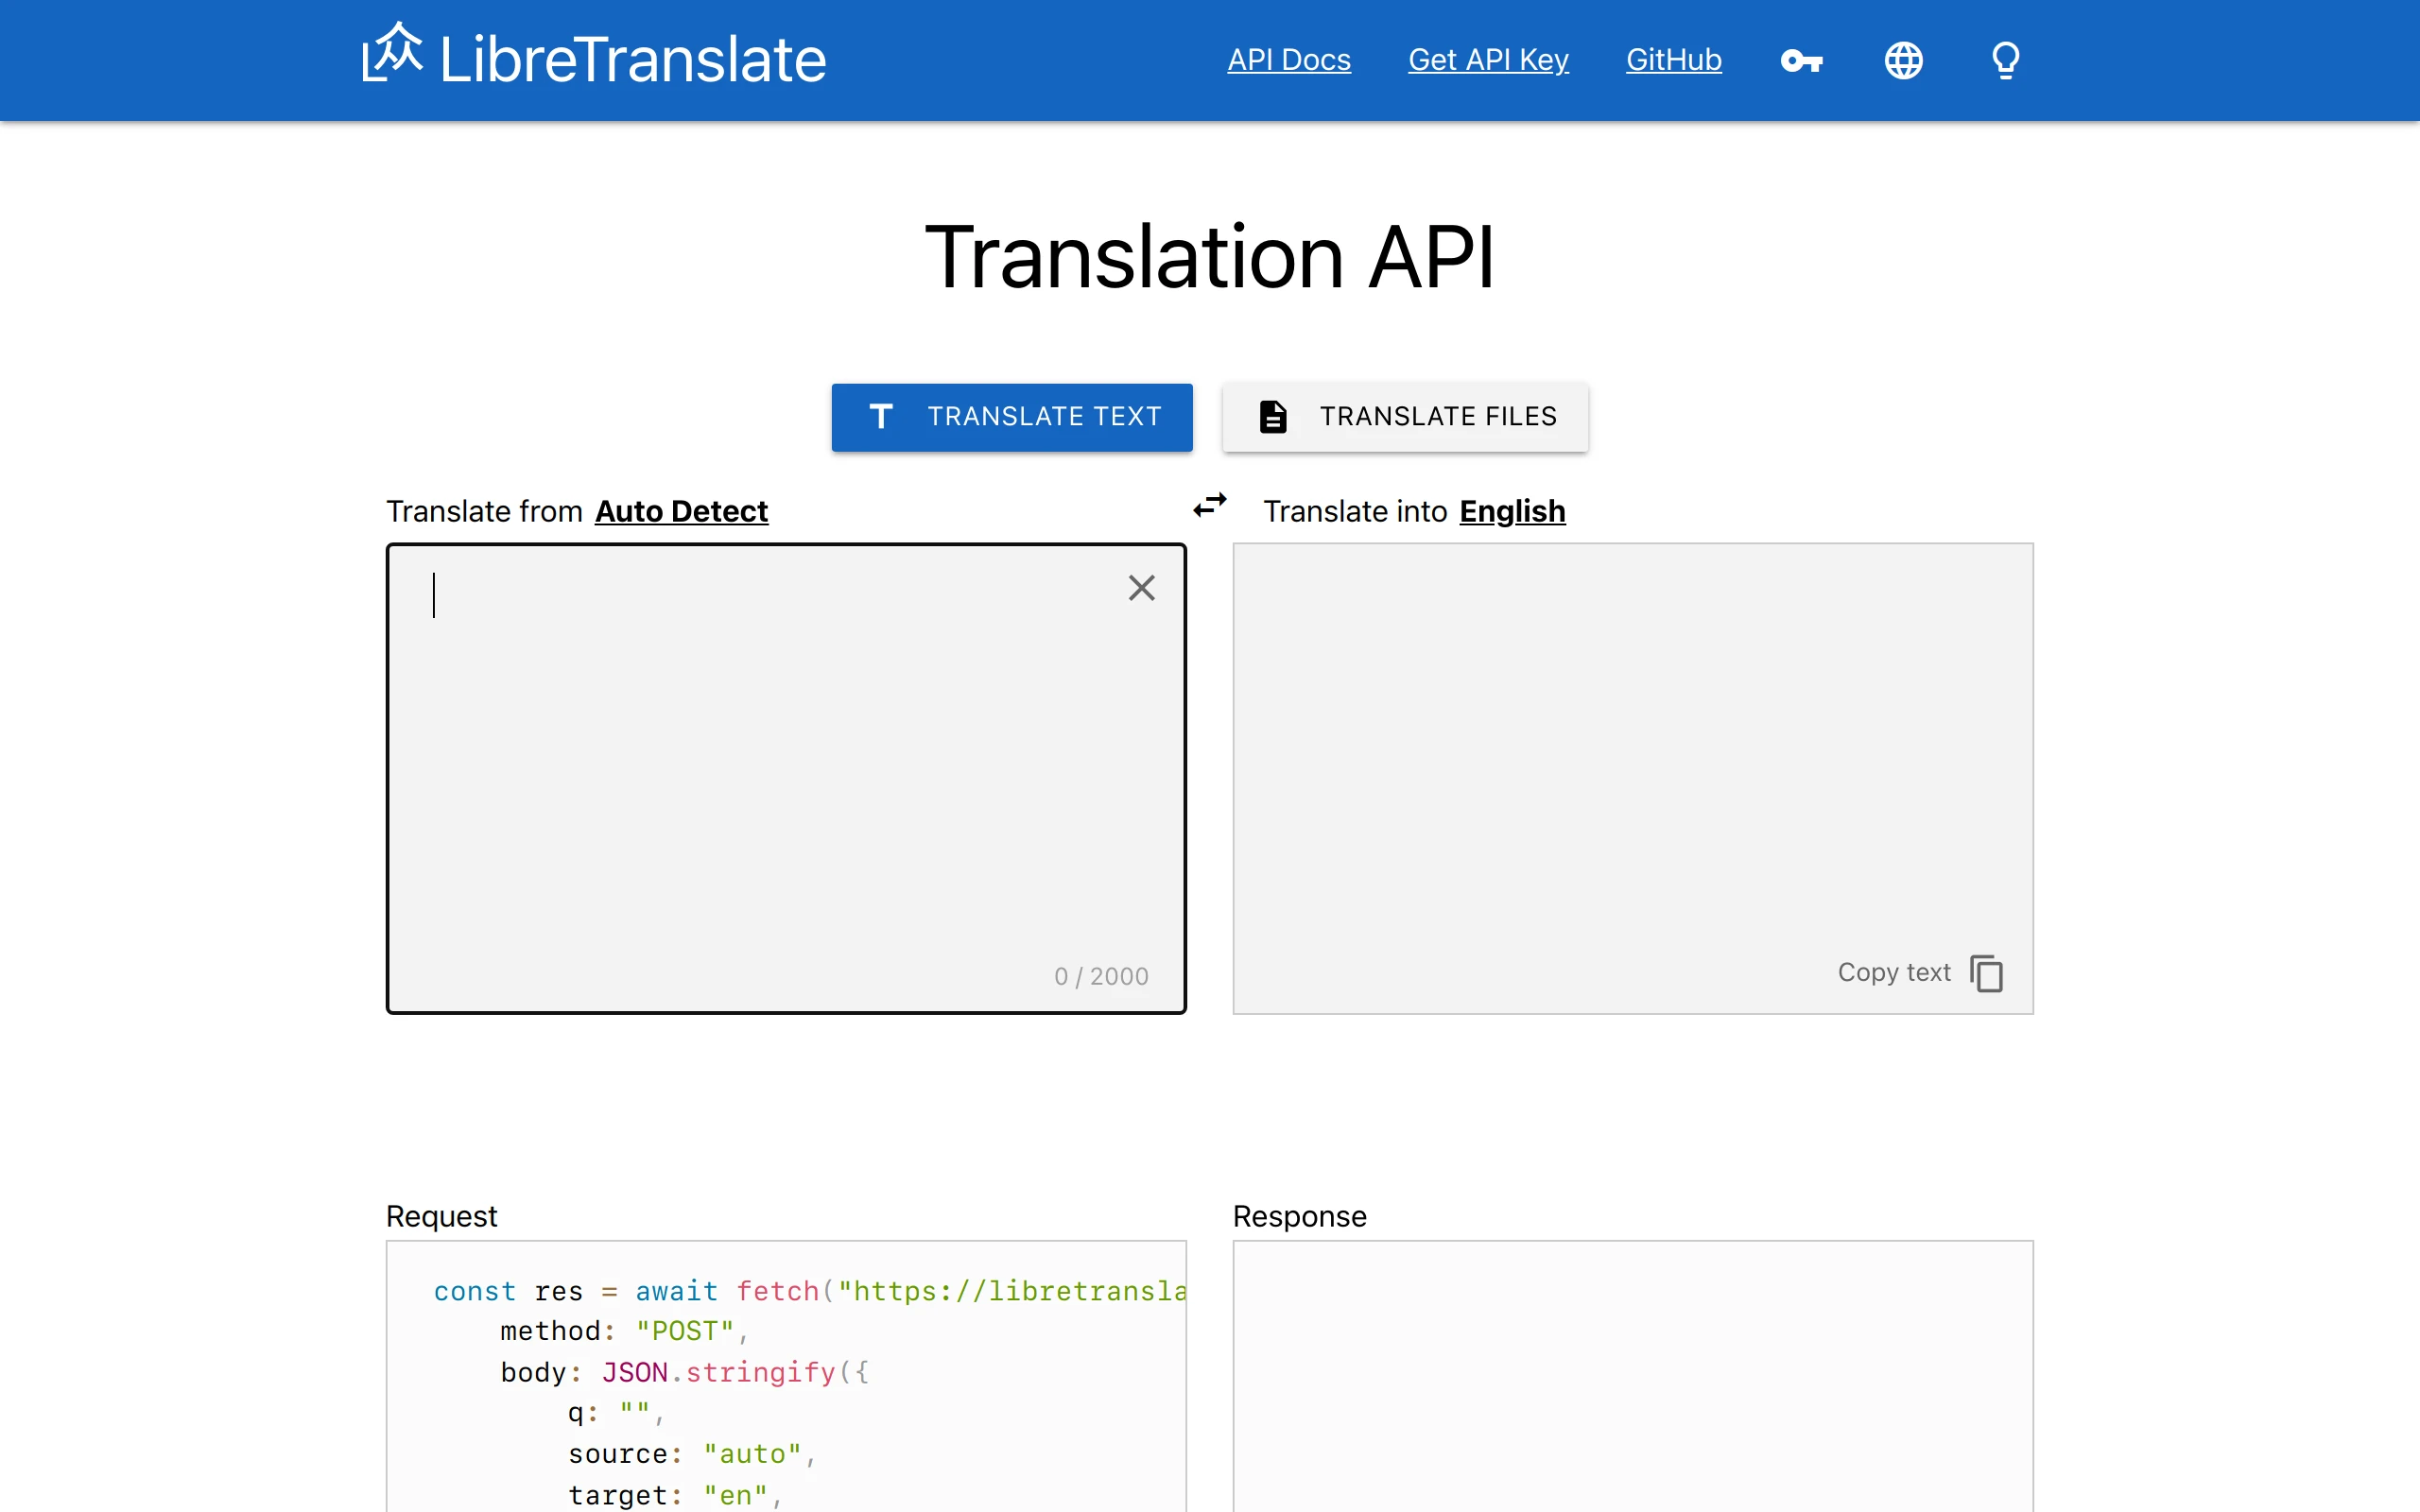Clear the input text with the X icon
Image resolution: width=2420 pixels, height=1512 pixels.
click(x=1140, y=588)
